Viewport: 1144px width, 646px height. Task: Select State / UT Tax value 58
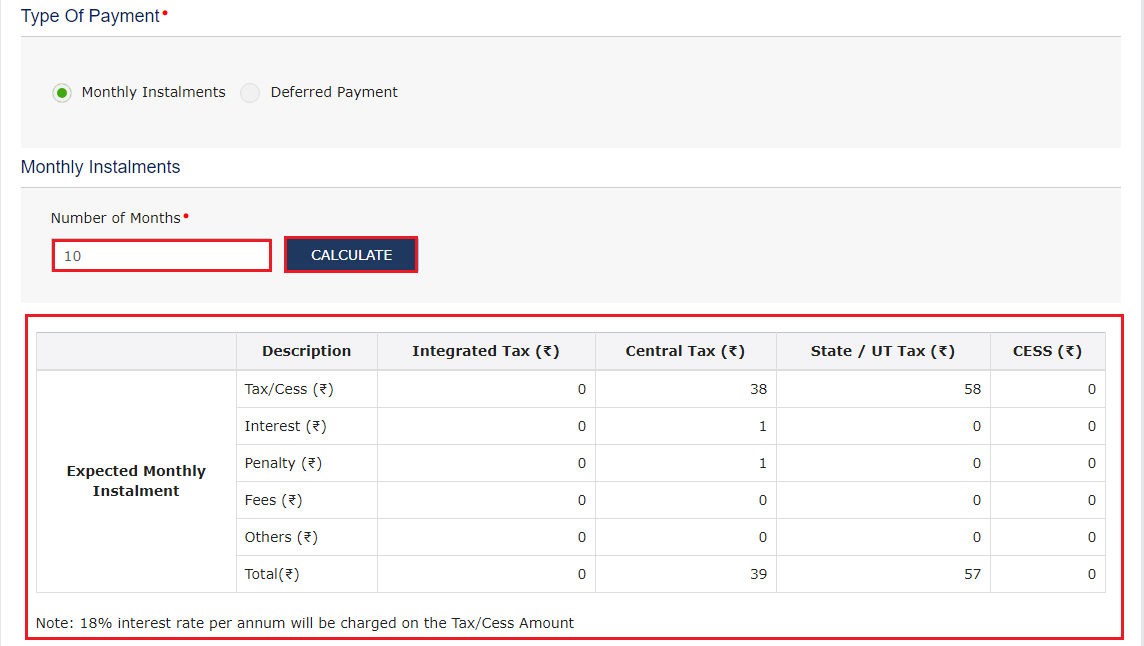tap(972, 389)
